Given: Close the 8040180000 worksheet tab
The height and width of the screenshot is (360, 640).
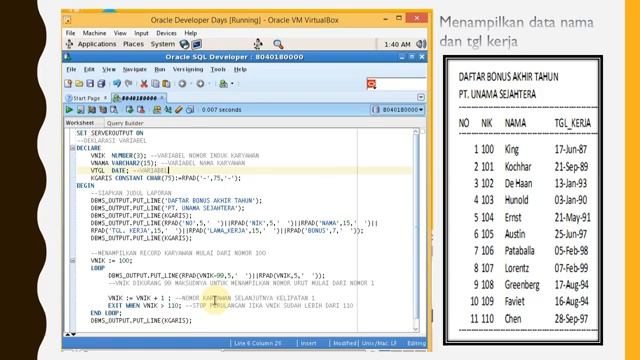Looking at the screenshot, I should point(162,98).
